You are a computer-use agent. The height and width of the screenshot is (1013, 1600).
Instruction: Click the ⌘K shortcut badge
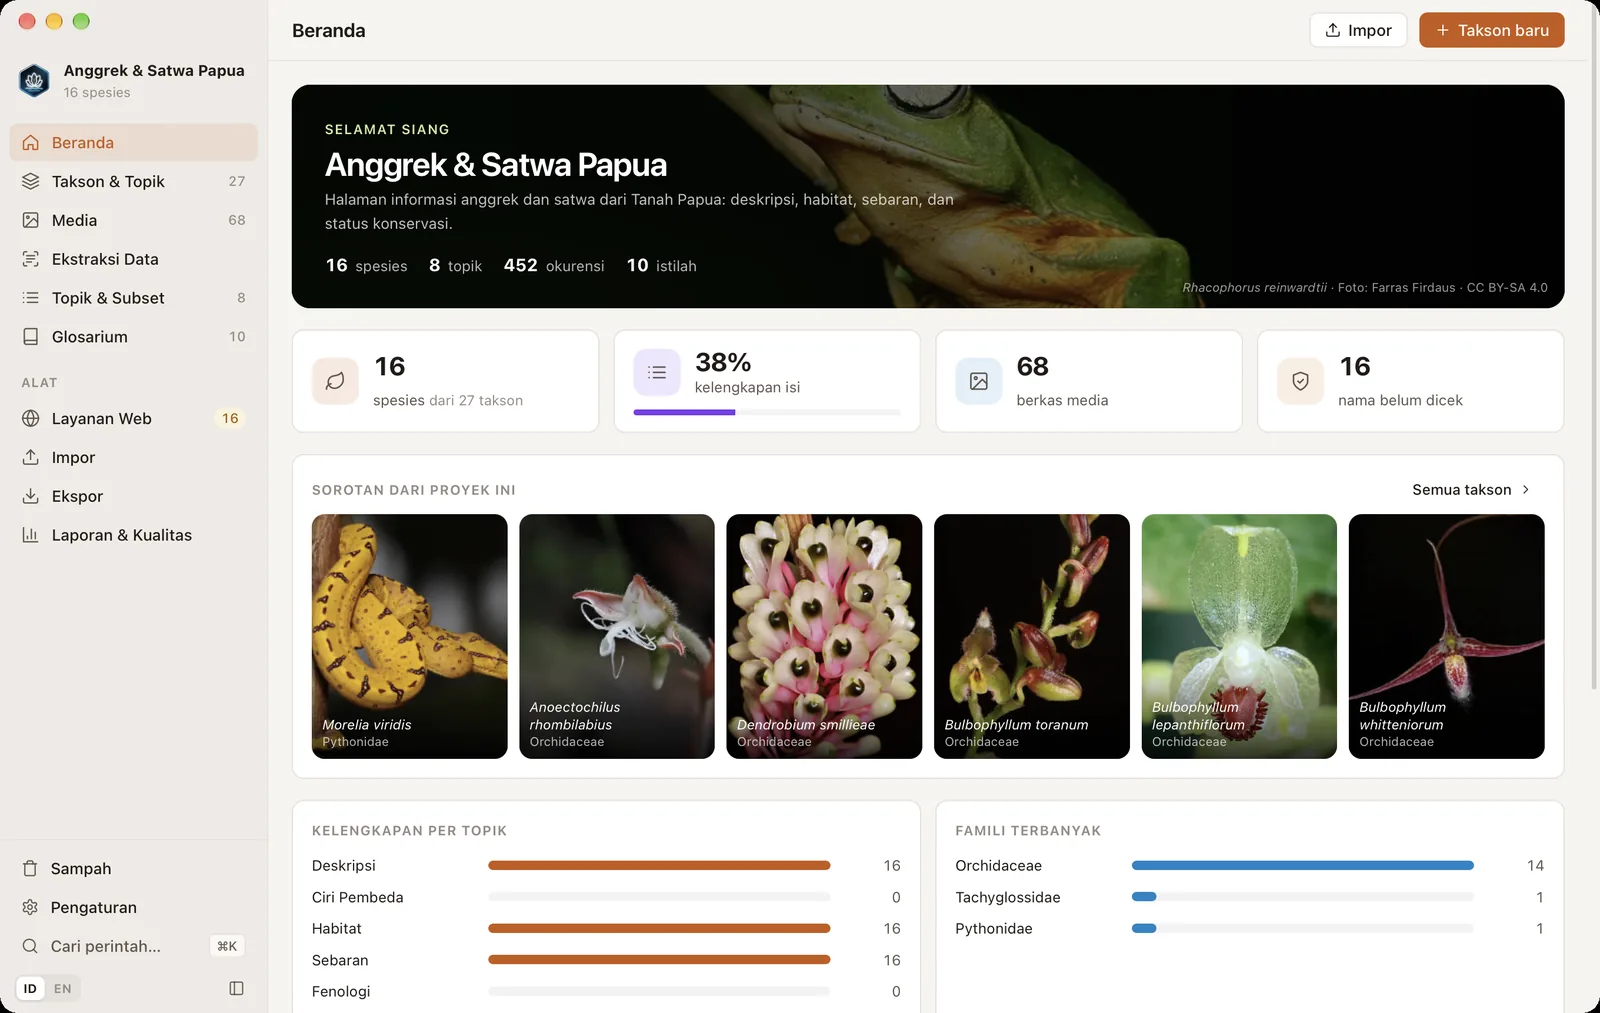coord(227,946)
